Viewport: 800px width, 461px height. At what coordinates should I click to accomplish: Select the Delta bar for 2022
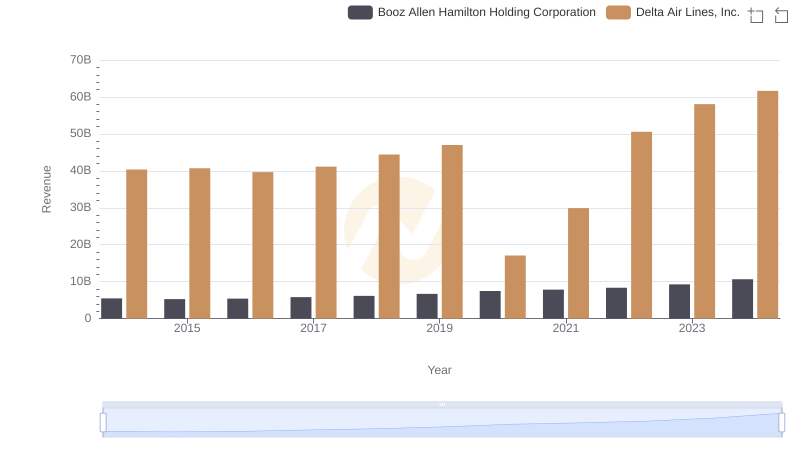tap(641, 225)
